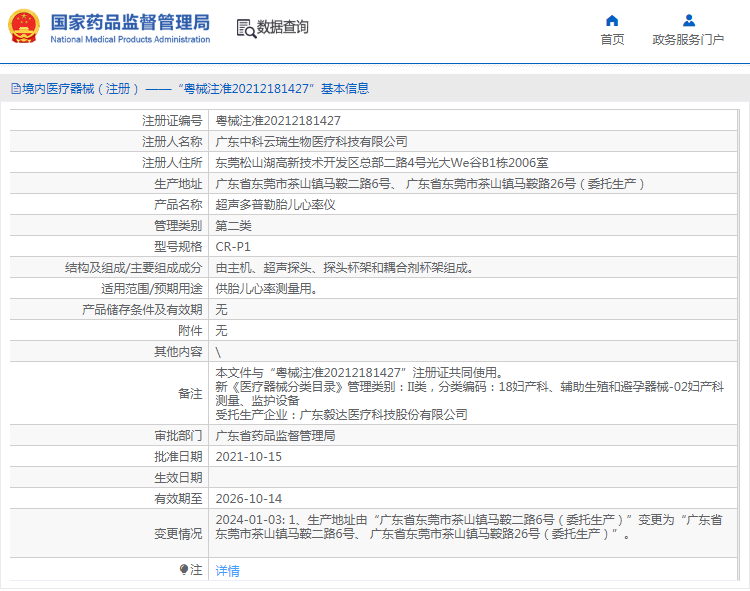Select the 生产地址 value cell
750x591 pixels.
click(x=430, y=184)
